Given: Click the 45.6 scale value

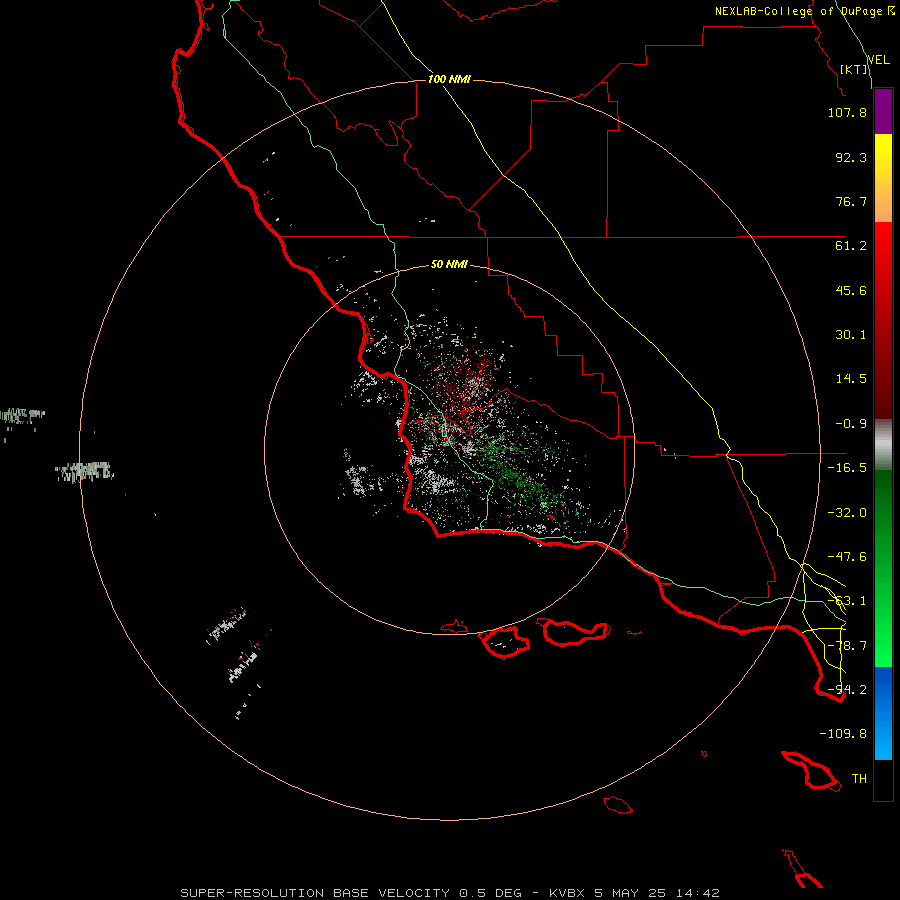Looking at the screenshot, I should pyautogui.click(x=851, y=290).
